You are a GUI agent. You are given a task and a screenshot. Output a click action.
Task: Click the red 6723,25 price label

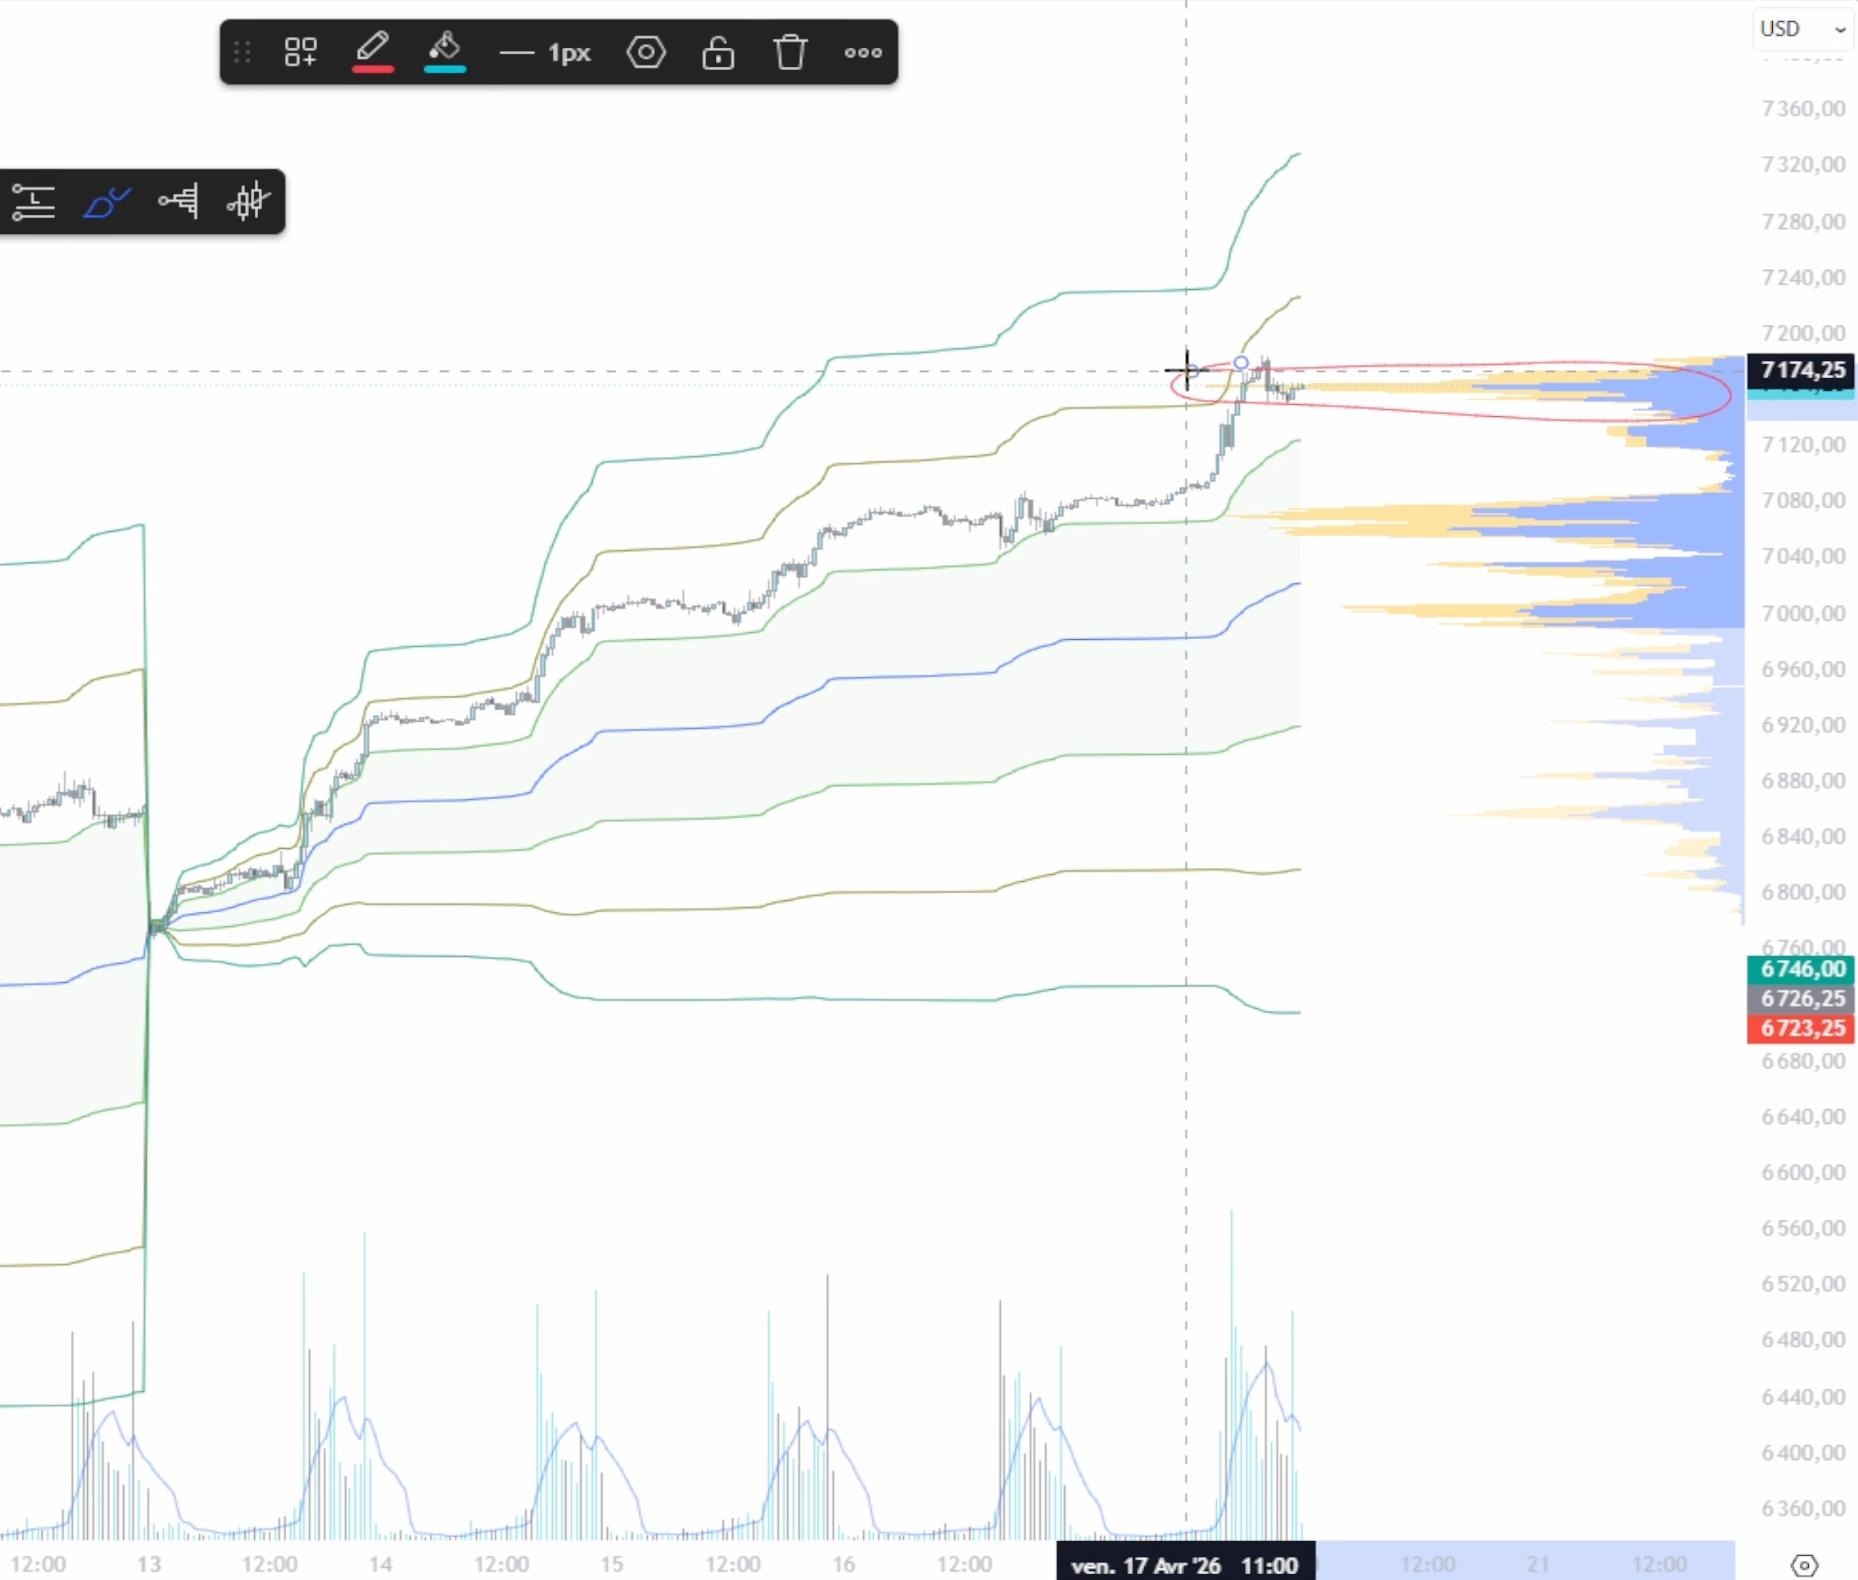1801,1029
